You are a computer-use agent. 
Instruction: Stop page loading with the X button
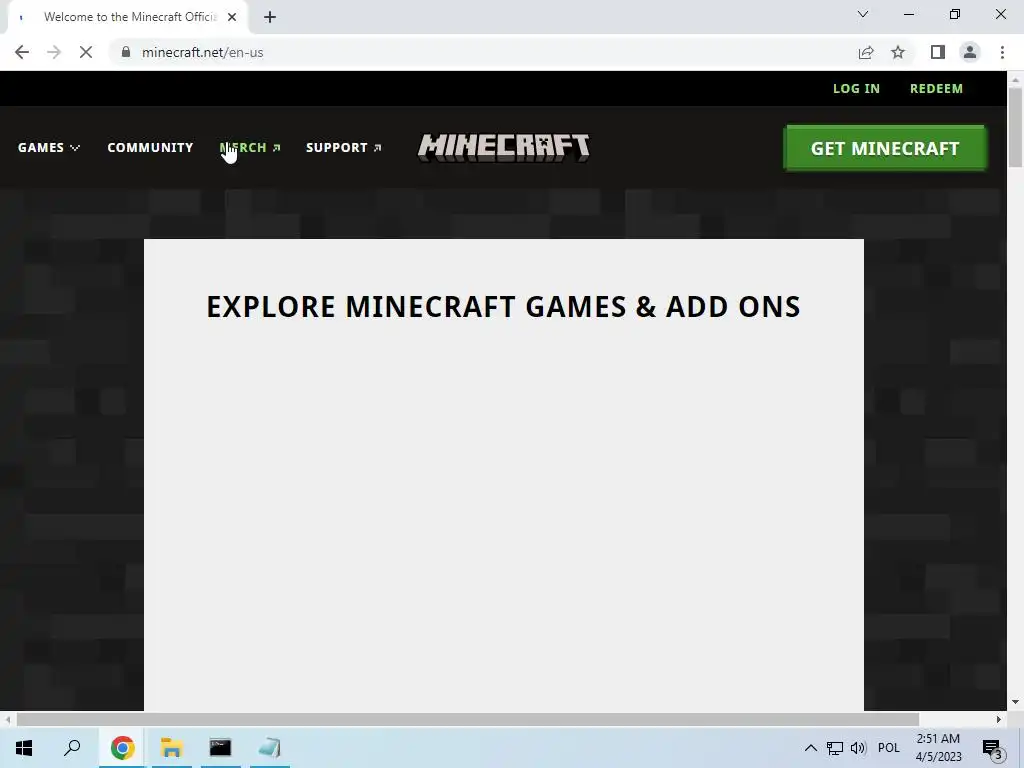[x=86, y=52]
